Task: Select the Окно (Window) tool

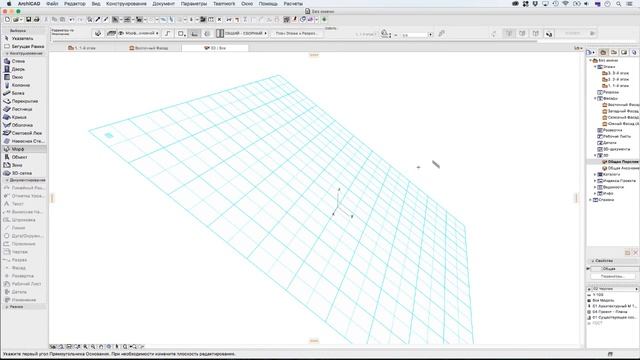Action: pyautogui.click(x=17, y=77)
